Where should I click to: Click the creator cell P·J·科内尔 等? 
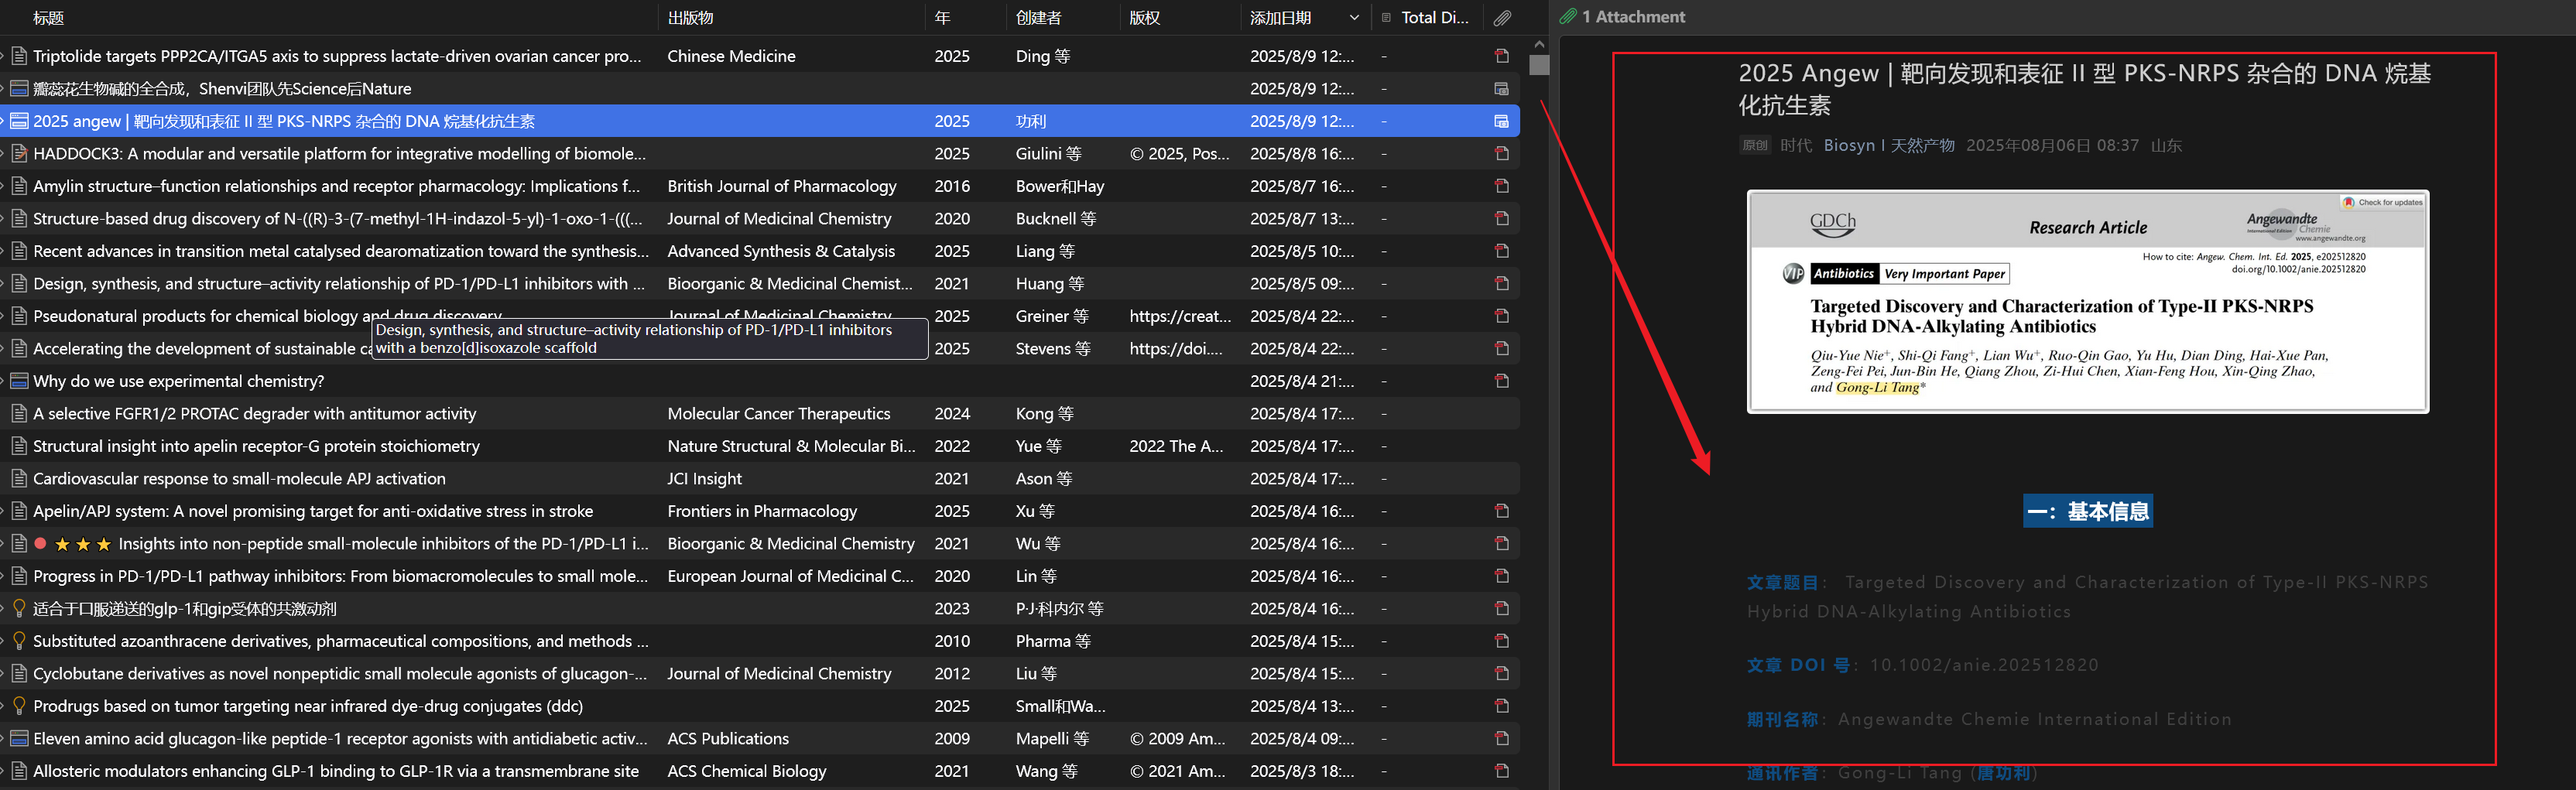(x=1059, y=609)
